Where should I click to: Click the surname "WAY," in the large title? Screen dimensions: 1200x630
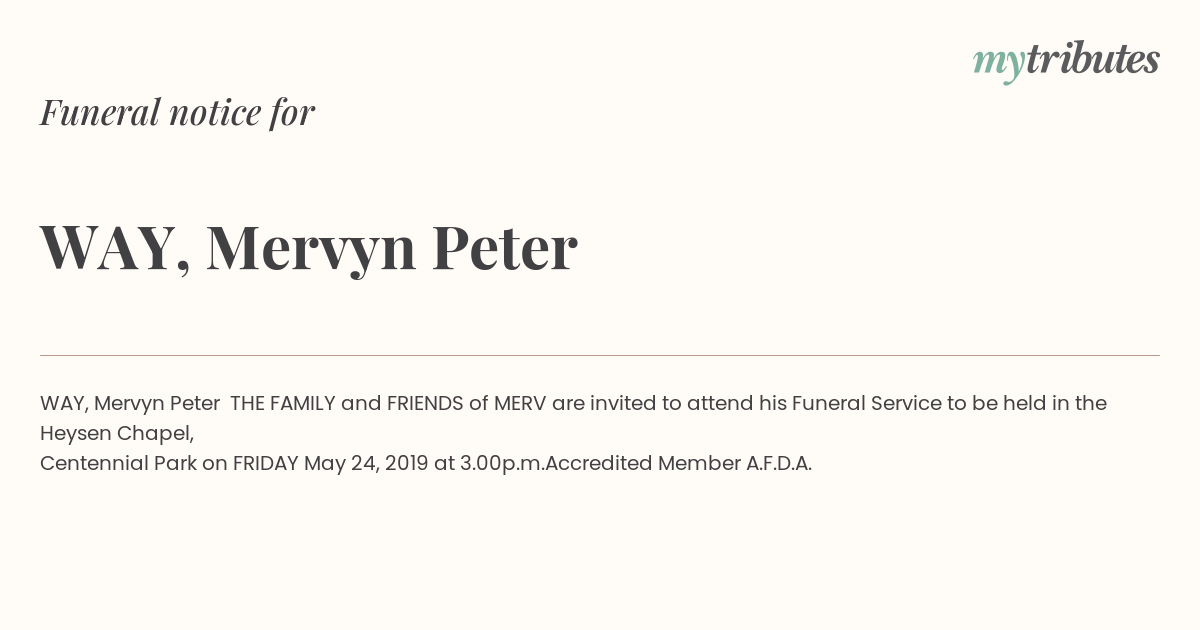coord(115,248)
